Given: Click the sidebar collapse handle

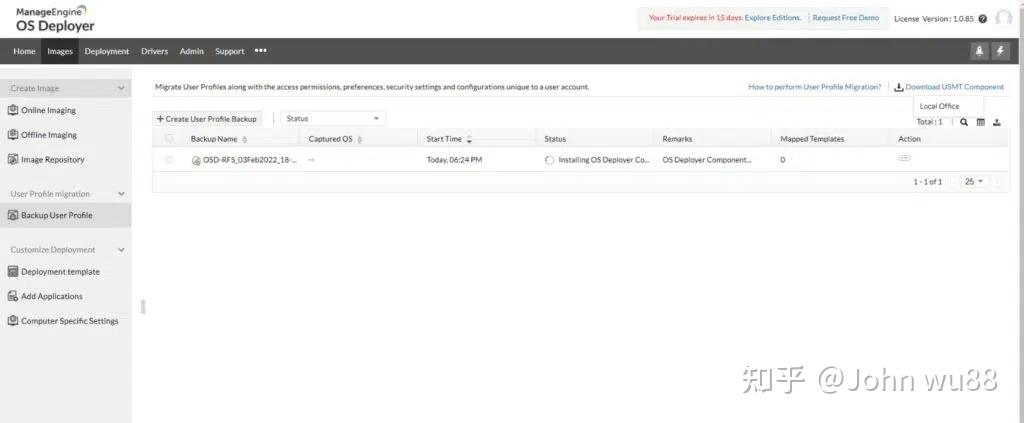Looking at the screenshot, I should tap(143, 306).
